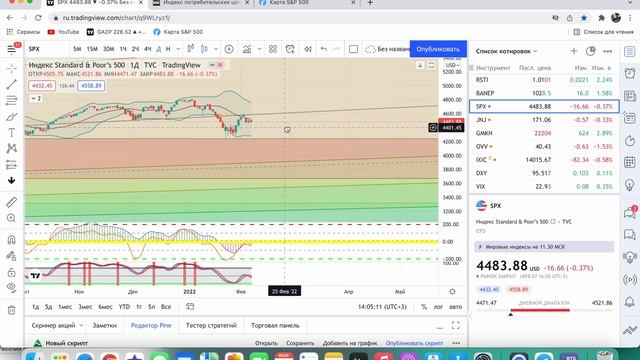
Task: Open the go to date calendar icon
Action: [190, 307]
